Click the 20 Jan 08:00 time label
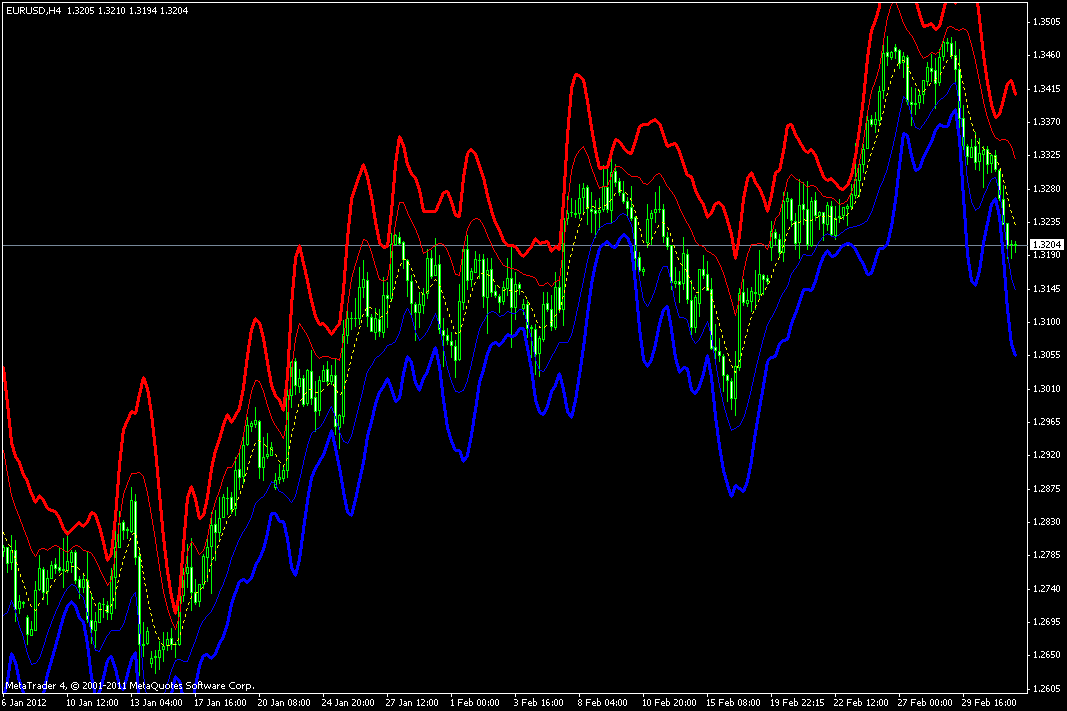The height and width of the screenshot is (711, 1067). (x=284, y=703)
